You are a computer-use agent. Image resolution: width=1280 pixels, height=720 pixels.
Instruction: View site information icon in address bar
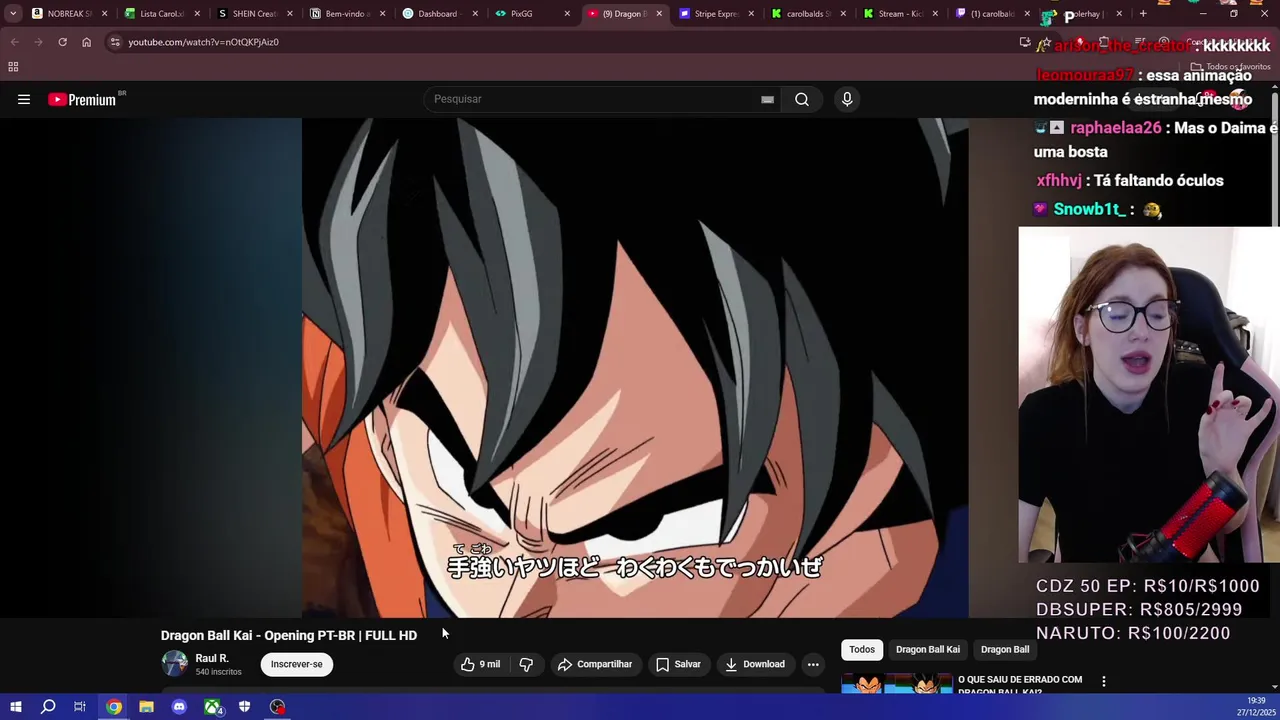tap(115, 42)
